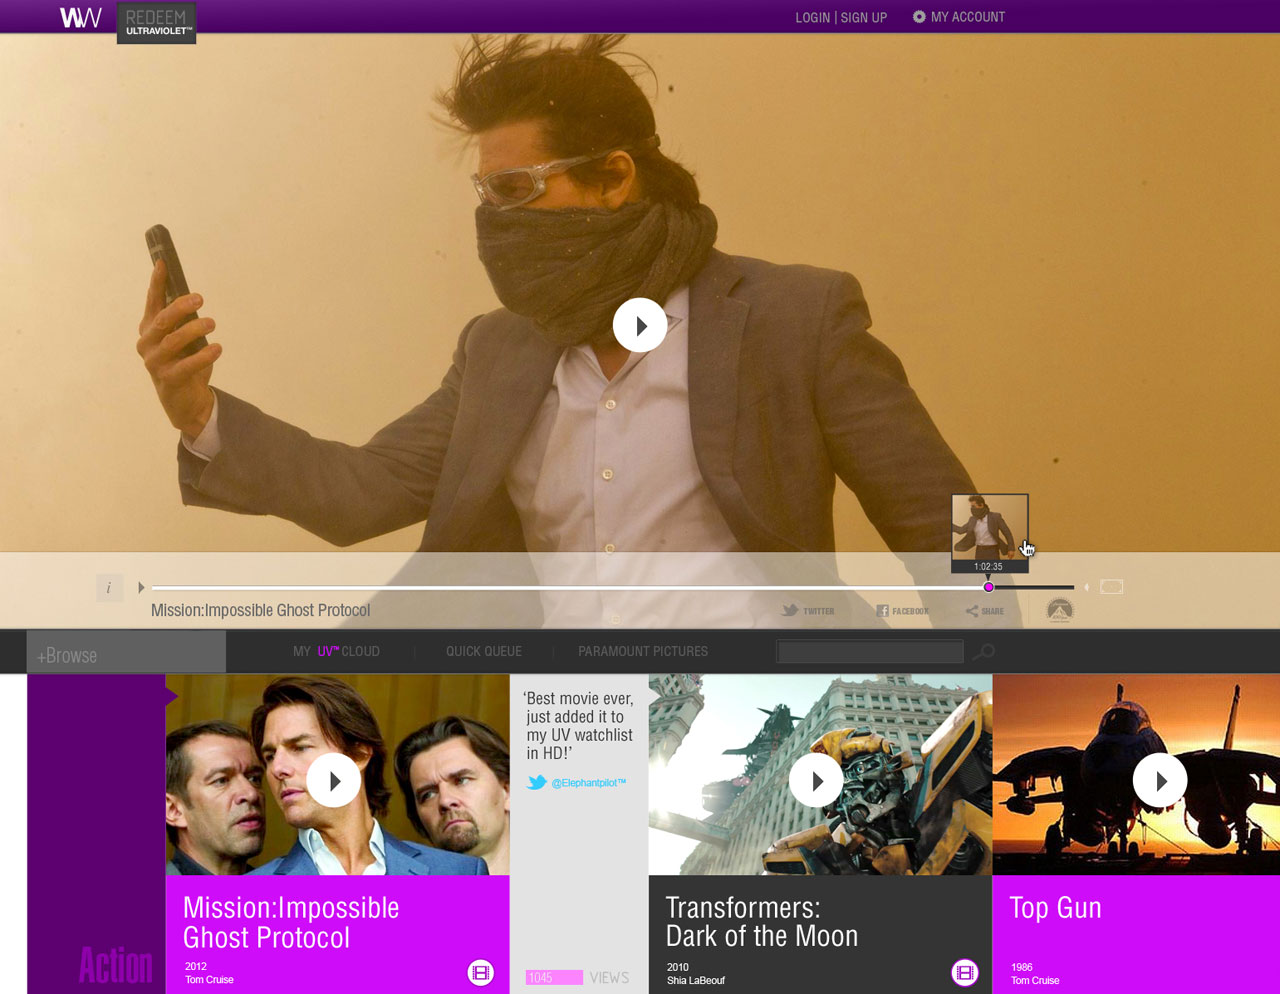The image size is (1280, 994).
Task: Click the Mission:Impossible Ghost Protocol player title
Action: [261, 610]
